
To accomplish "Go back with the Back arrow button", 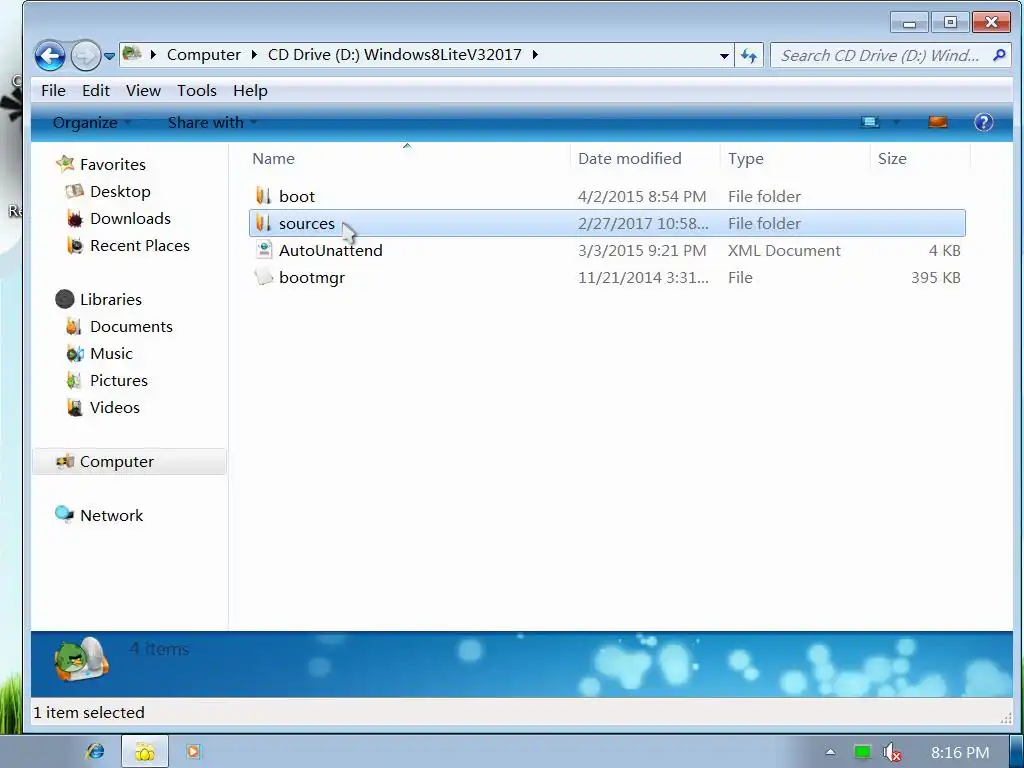I will 50,55.
